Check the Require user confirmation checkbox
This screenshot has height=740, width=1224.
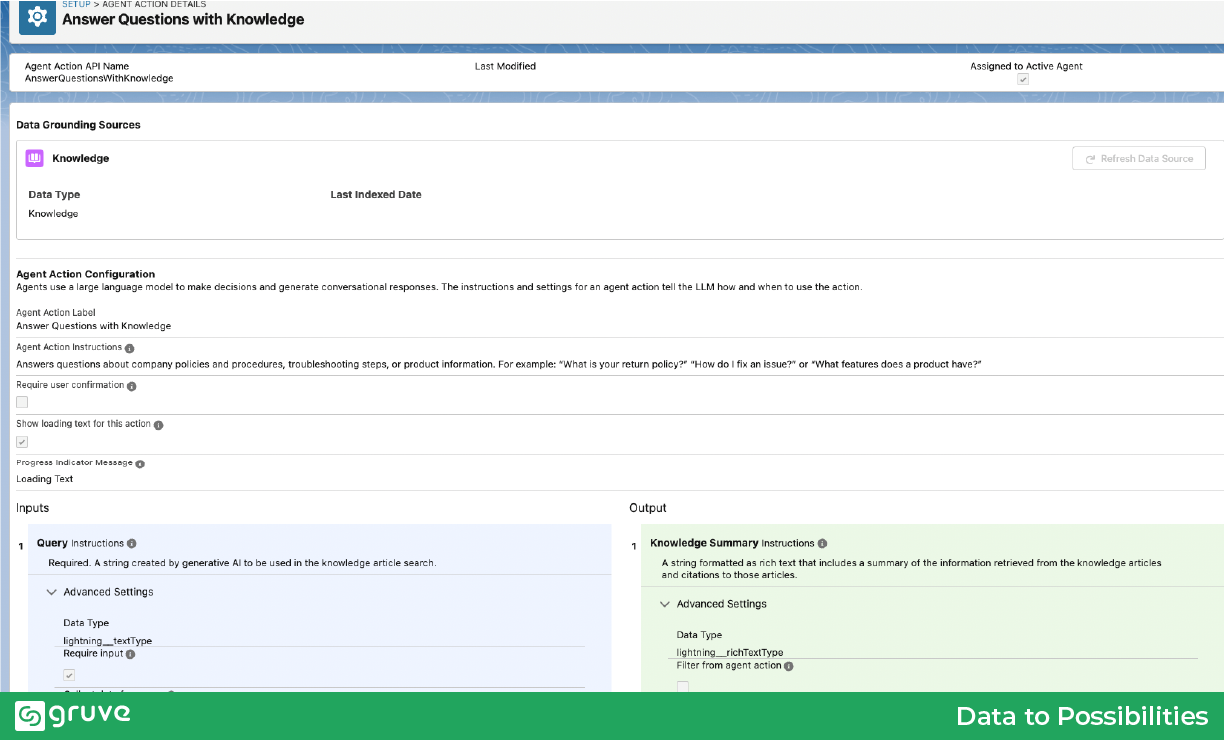click(22, 402)
